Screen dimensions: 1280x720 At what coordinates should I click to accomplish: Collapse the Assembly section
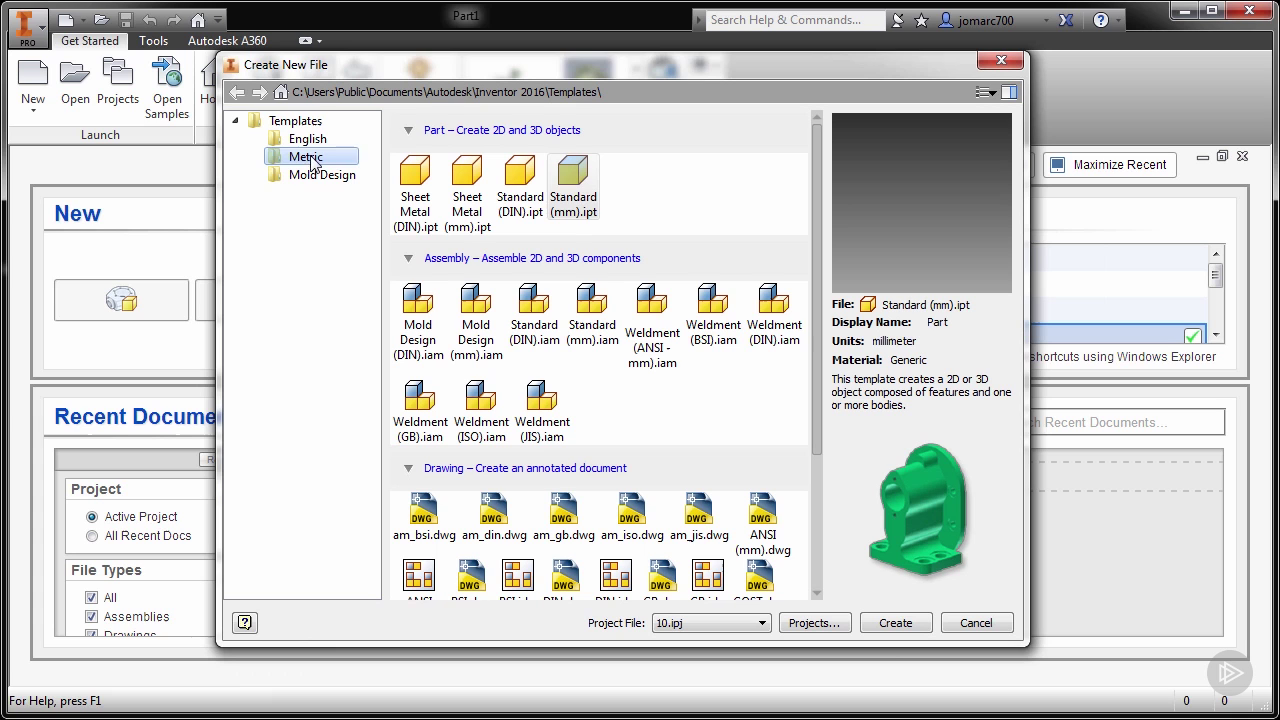(408, 258)
